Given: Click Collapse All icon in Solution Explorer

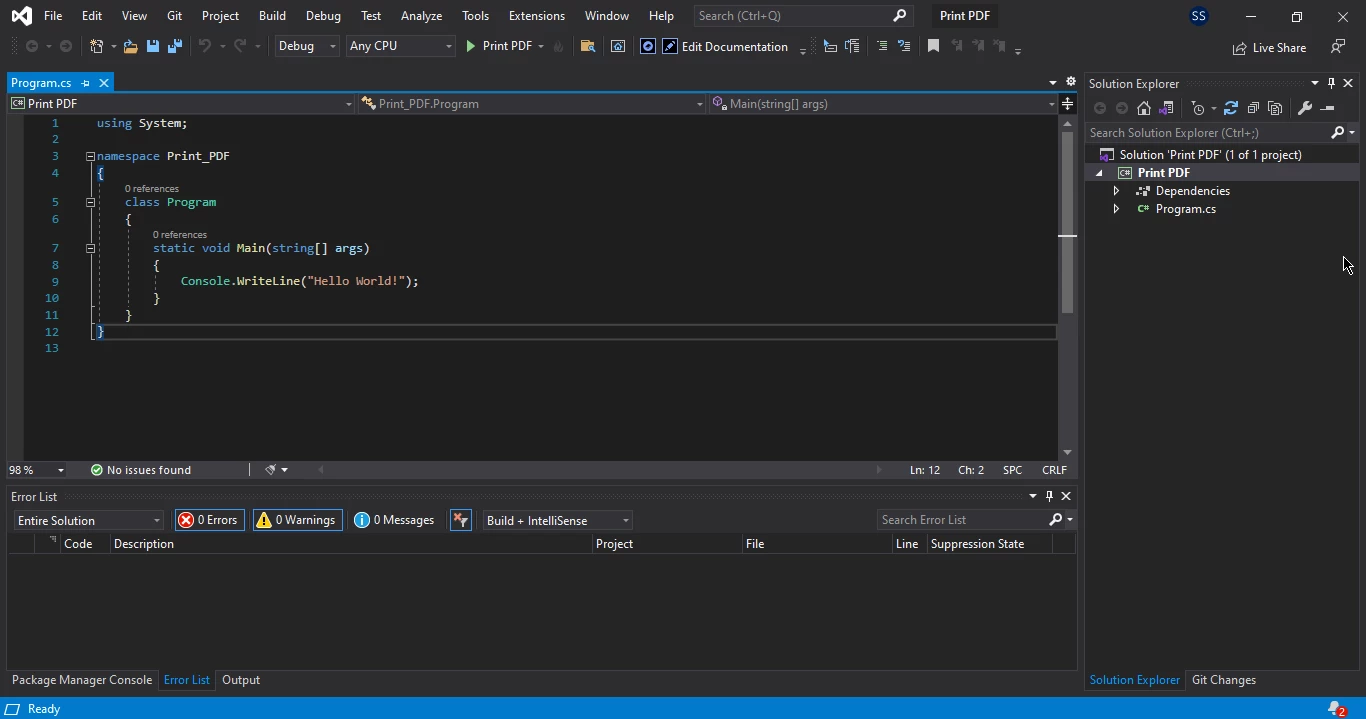Looking at the screenshot, I should 1253,108.
